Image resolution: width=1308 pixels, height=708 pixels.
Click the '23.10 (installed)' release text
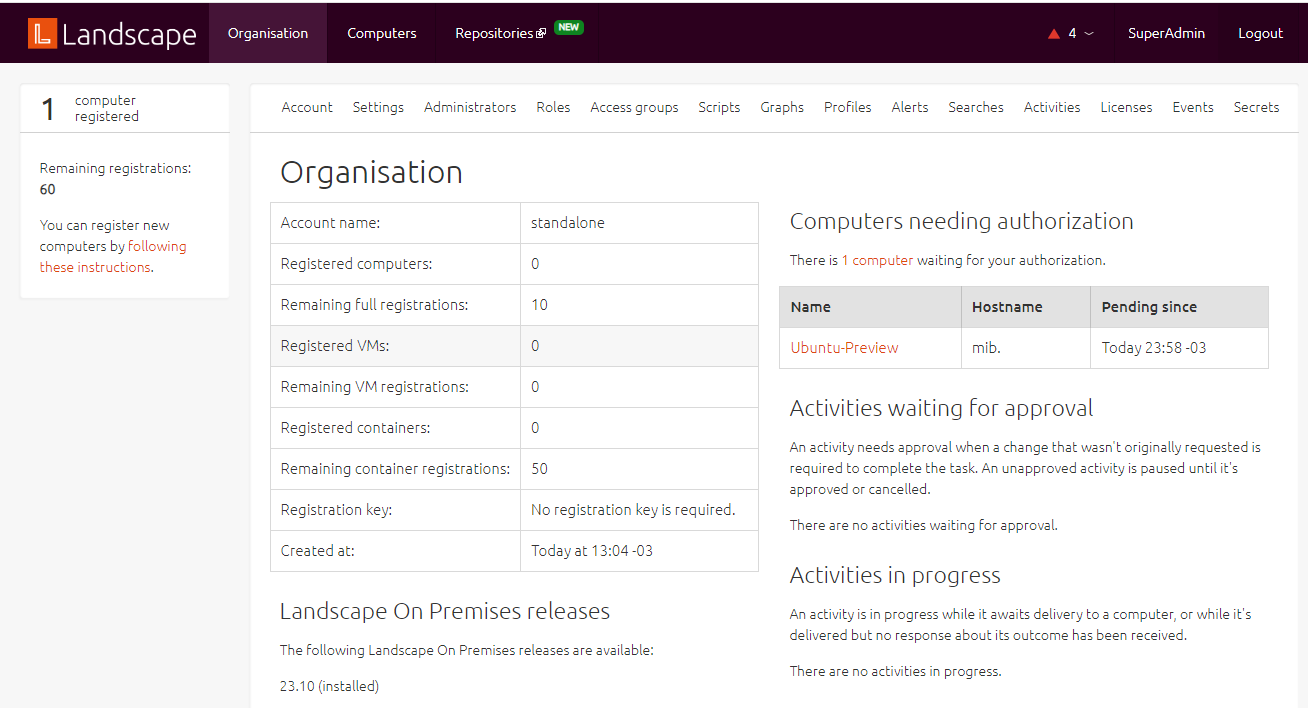point(329,686)
